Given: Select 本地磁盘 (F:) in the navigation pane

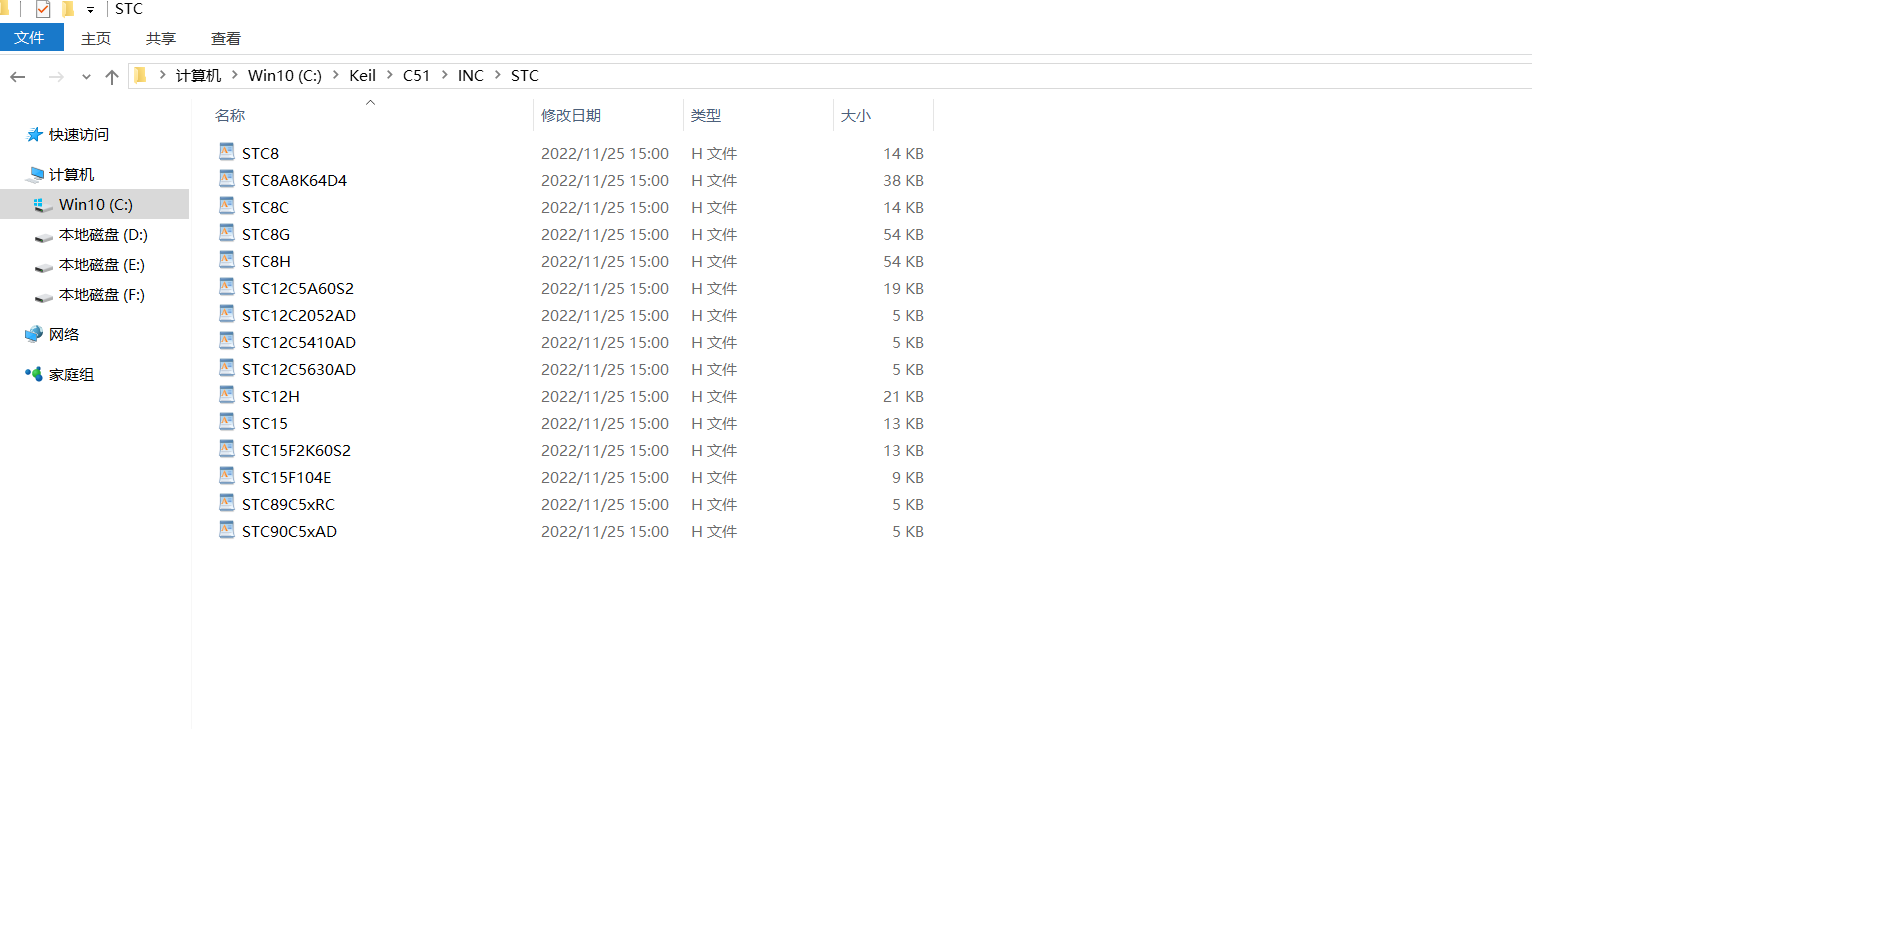Looking at the screenshot, I should coord(102,294).
